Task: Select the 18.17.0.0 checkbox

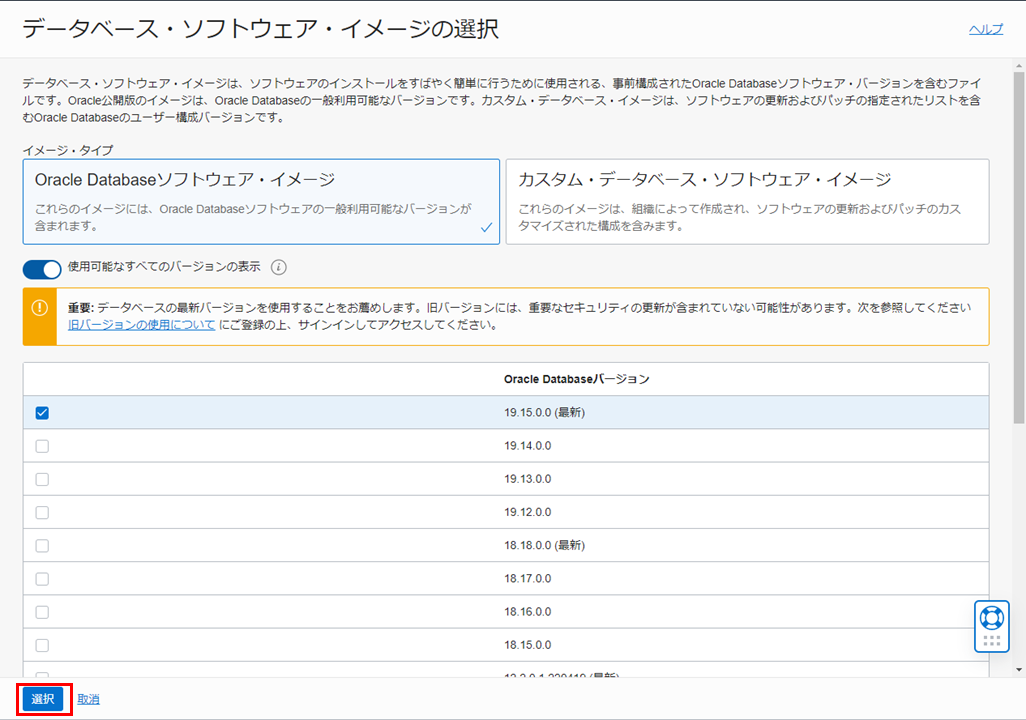Action: pyautogui.click(x=42, y=578)
